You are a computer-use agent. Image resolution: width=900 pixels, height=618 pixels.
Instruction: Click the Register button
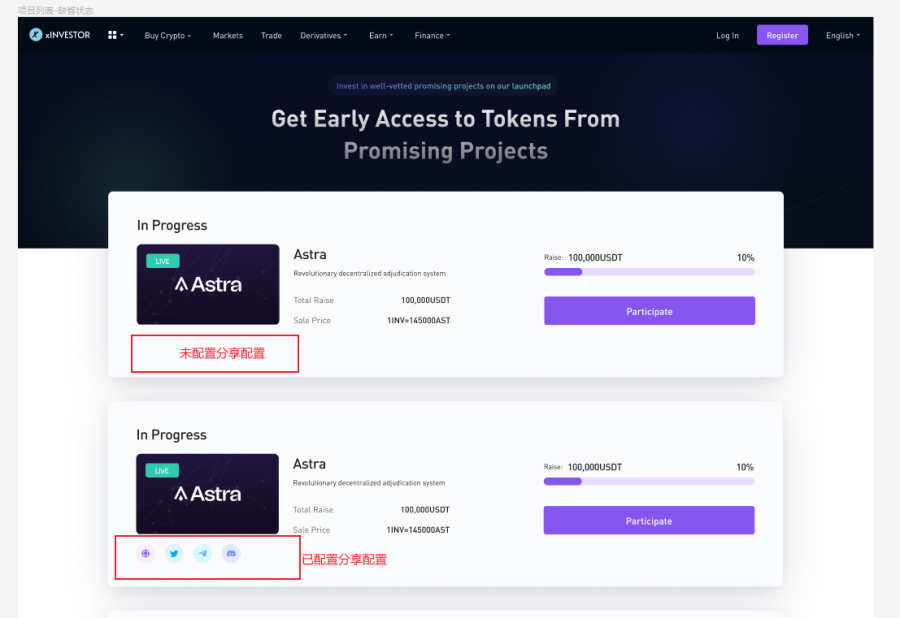(x=782, y=35)
